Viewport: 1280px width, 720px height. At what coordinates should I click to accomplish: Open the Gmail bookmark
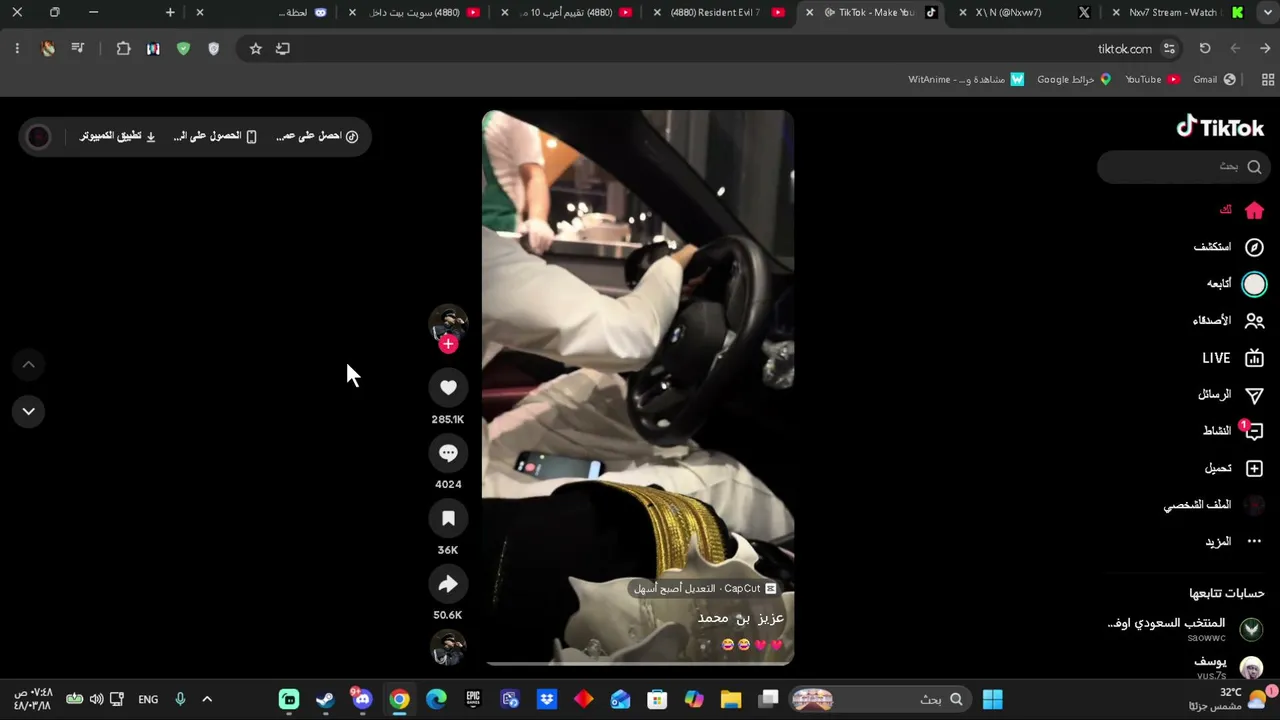[1214, 79]
